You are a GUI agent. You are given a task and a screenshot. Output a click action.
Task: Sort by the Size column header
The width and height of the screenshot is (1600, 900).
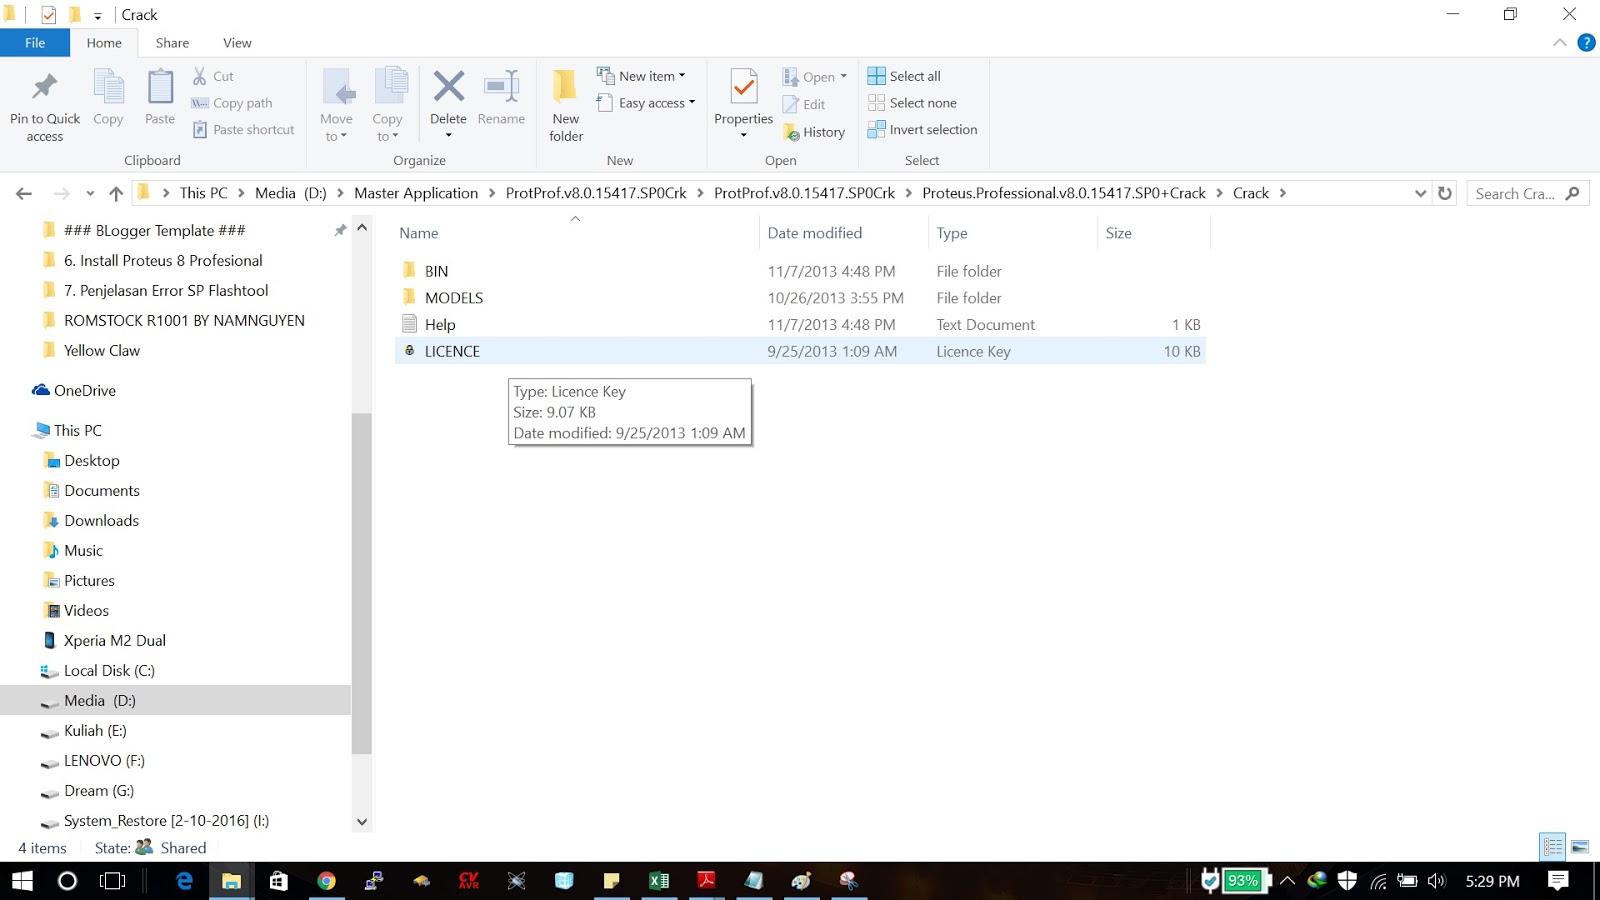click(x=1119, y=233)
